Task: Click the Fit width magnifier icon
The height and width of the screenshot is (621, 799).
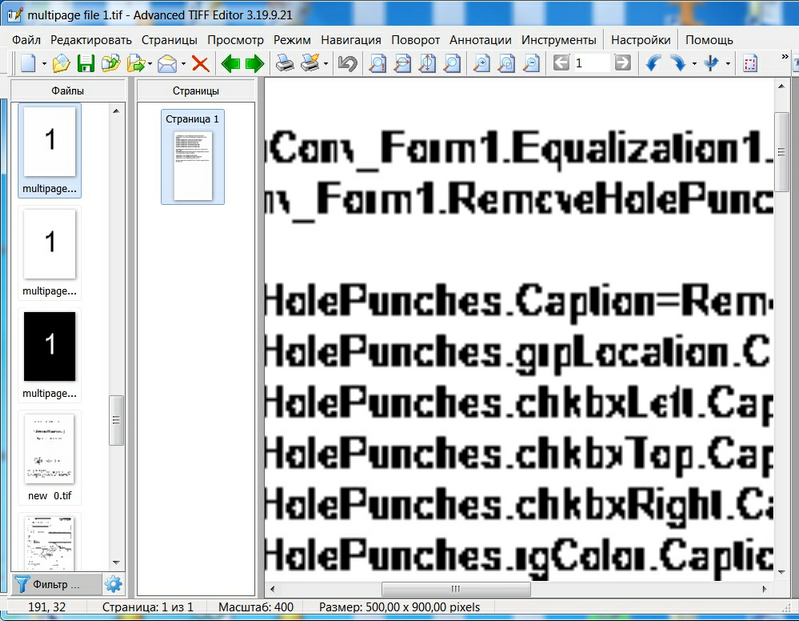Action: 403,64
